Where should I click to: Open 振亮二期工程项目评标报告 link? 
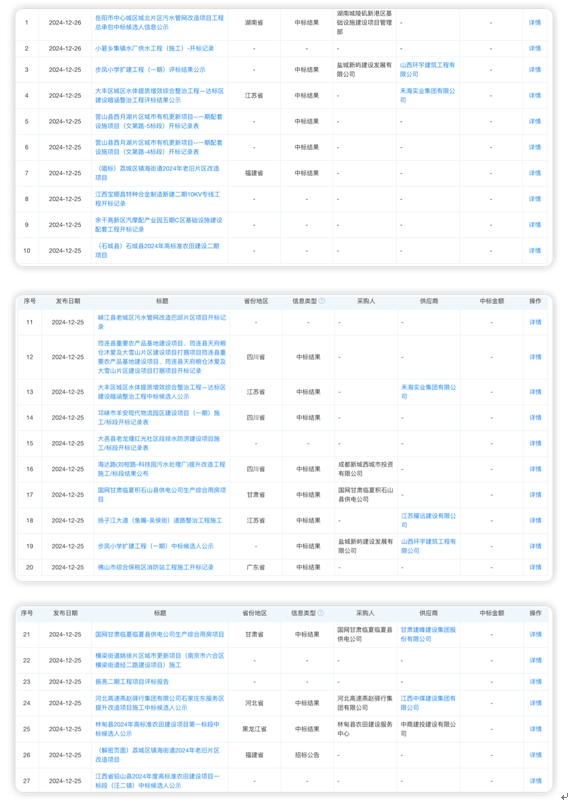[132, 682]
